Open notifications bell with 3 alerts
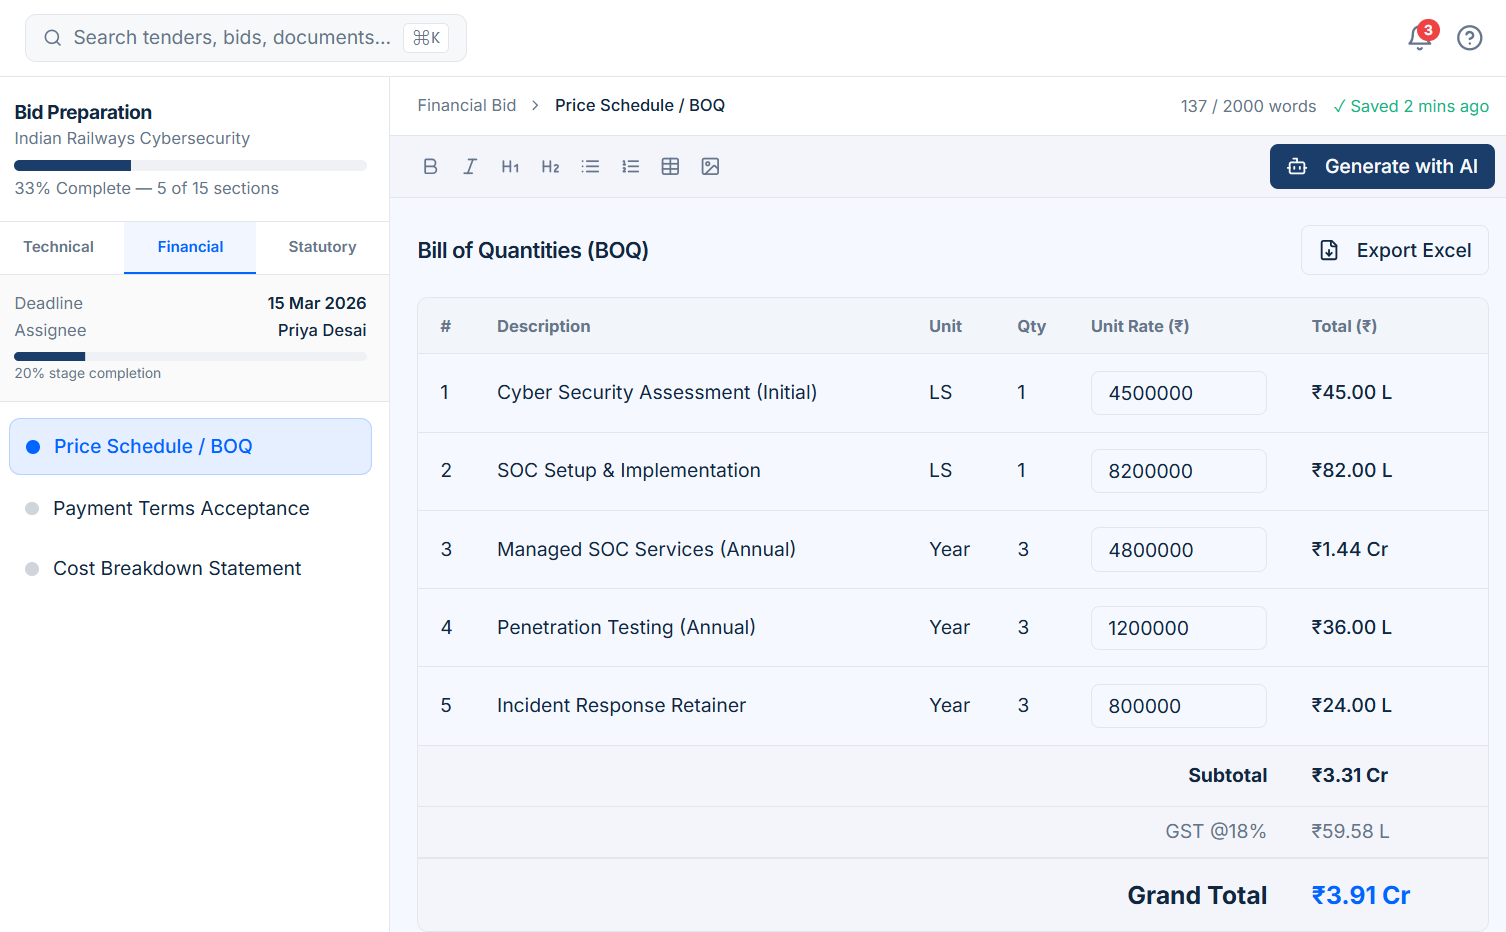Viewport: 1506px width, 932px height. pyautogui.click(x=1420, y=37)
